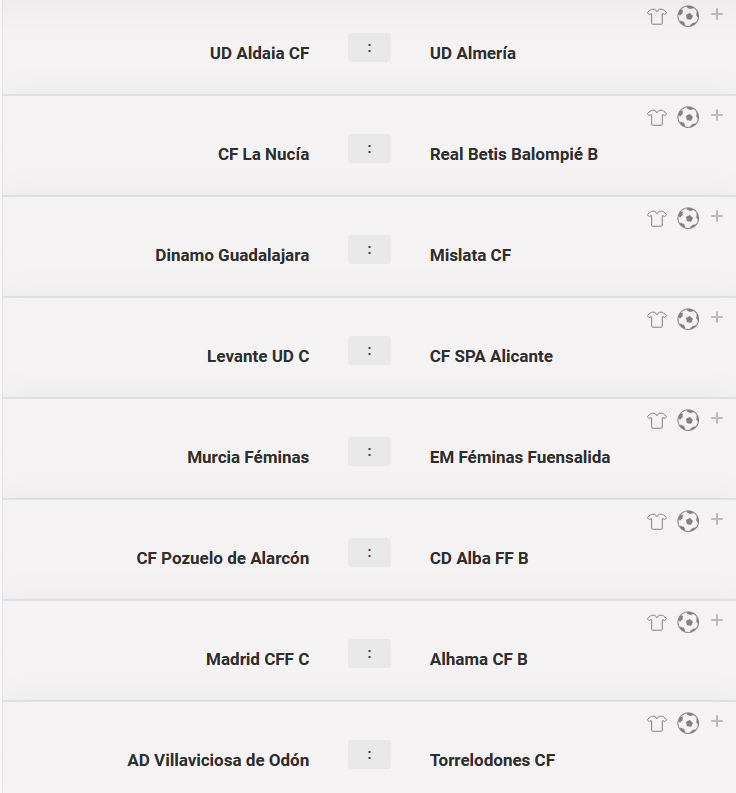Expand the Levante UD C match row

[x=717, y=318]
